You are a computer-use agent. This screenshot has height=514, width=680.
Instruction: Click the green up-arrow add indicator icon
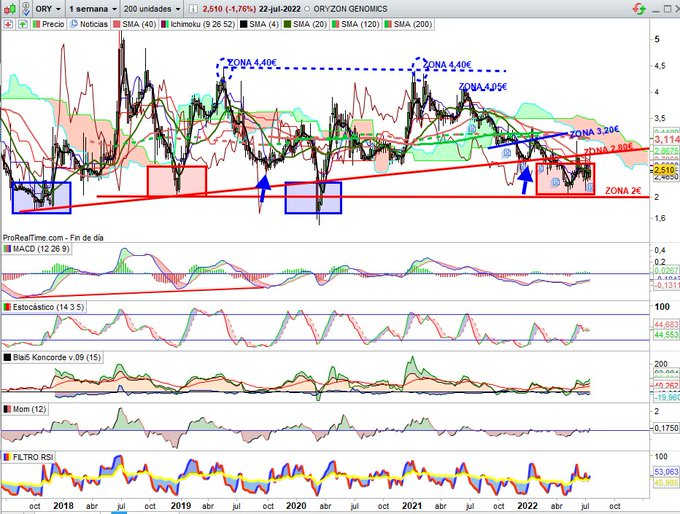[23, 24]
